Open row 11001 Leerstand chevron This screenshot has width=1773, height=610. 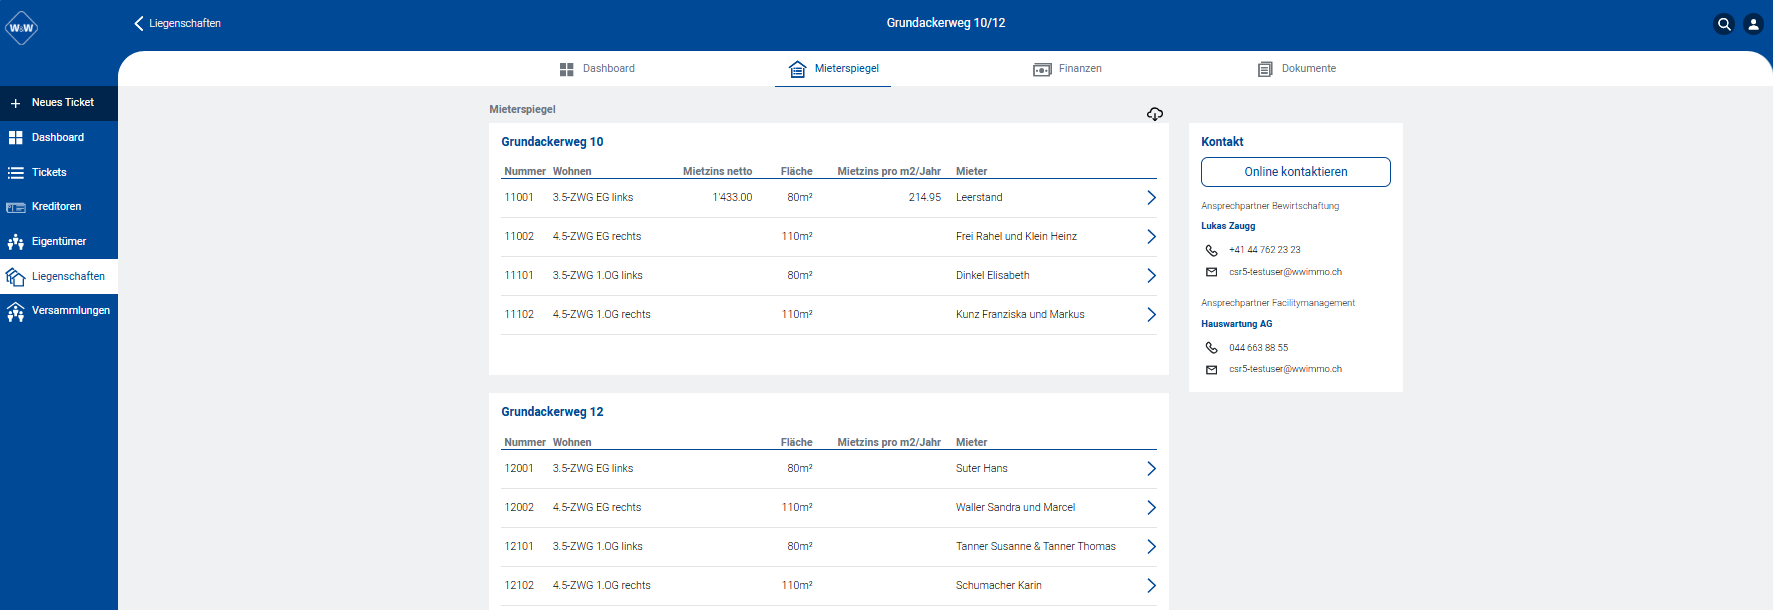1151,198
